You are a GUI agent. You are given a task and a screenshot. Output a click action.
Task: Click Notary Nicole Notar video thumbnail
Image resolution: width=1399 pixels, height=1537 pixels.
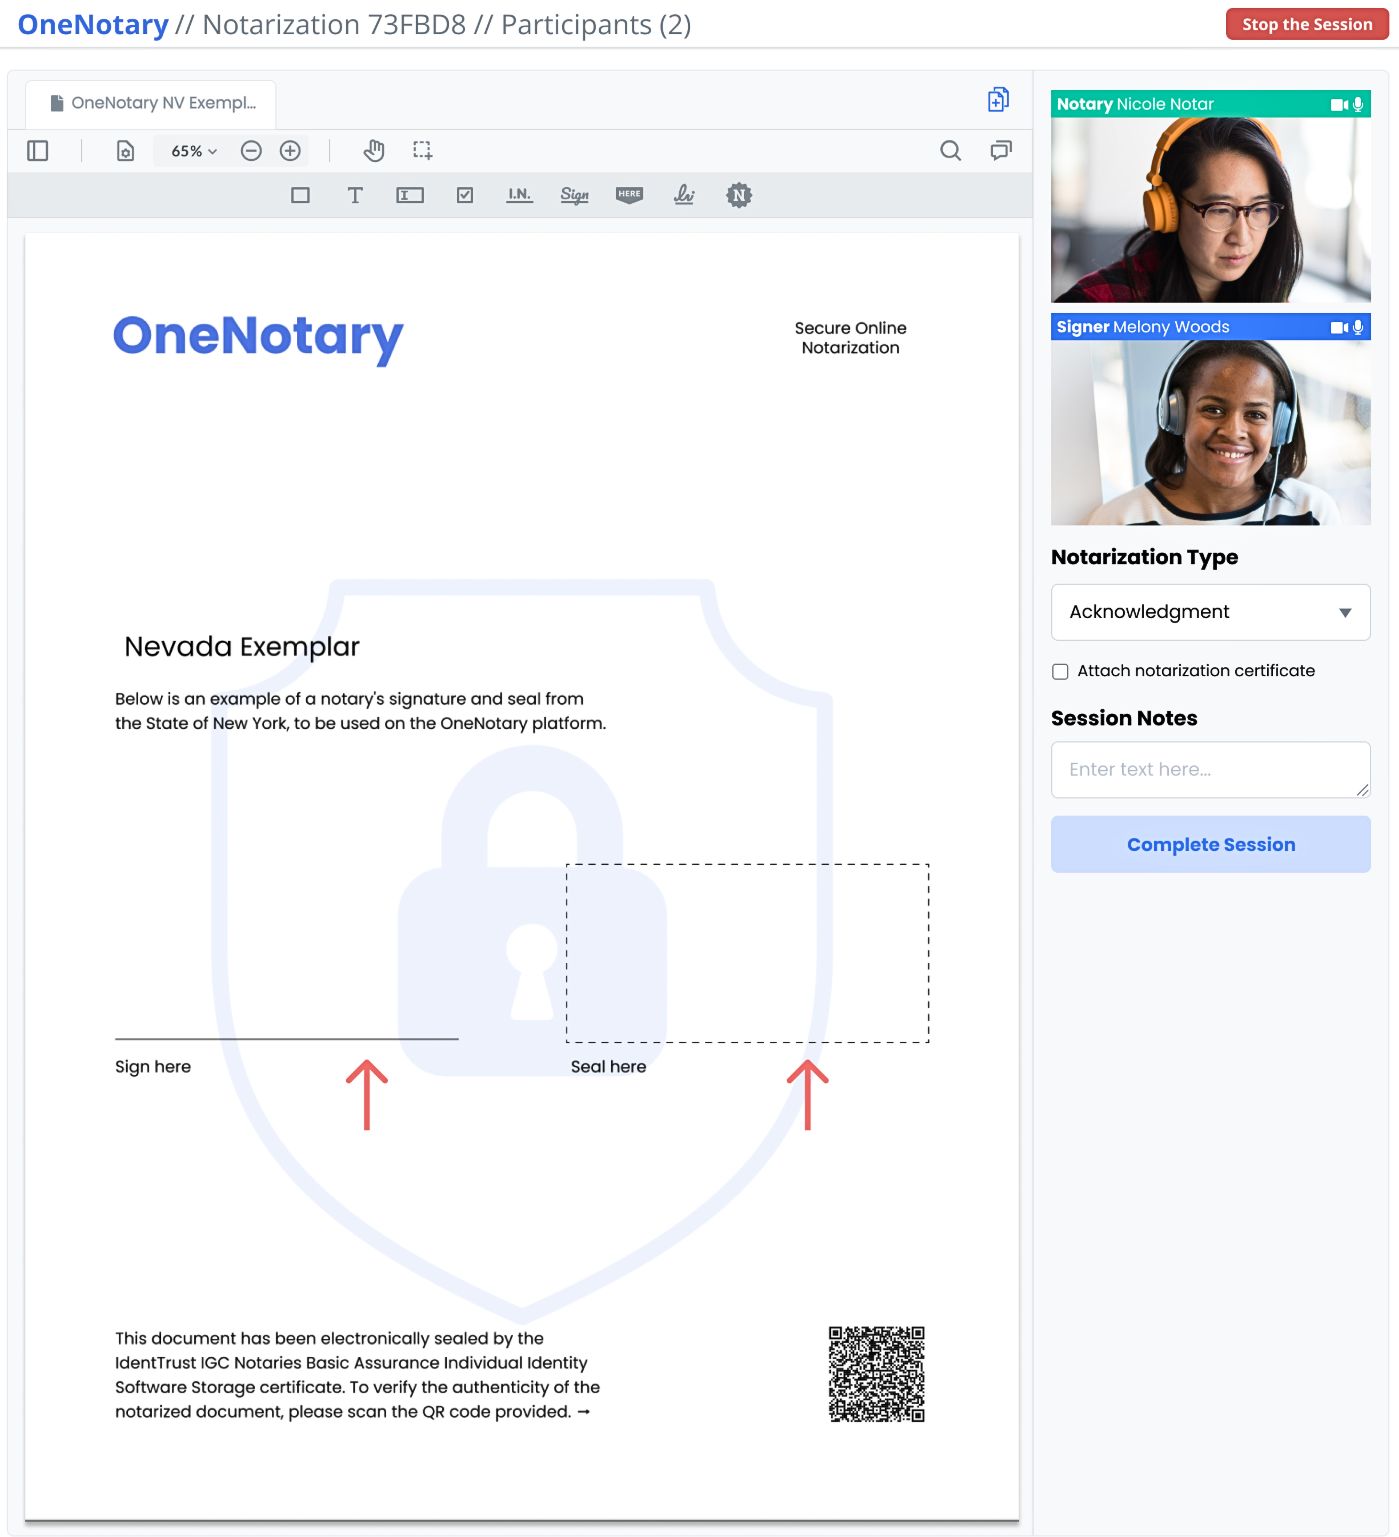coord(1210,210)
